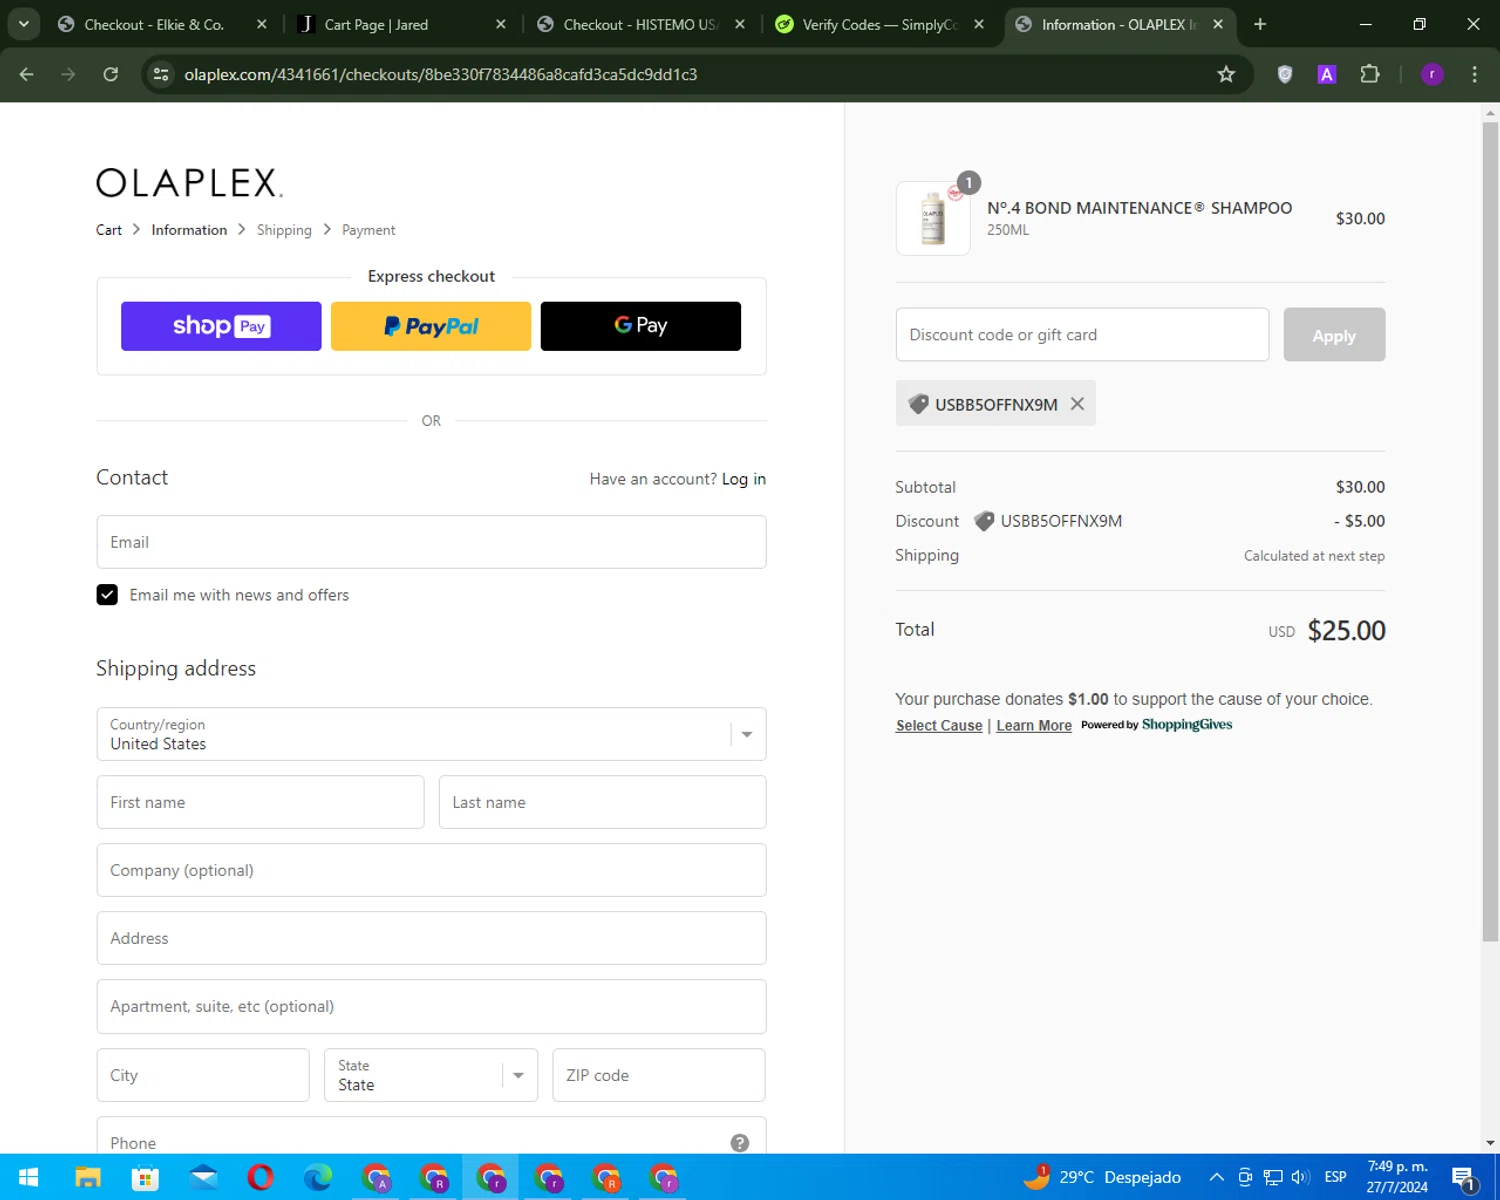Click the Select Cause link
The image size is (1500, 1200).
pos(939,726)
